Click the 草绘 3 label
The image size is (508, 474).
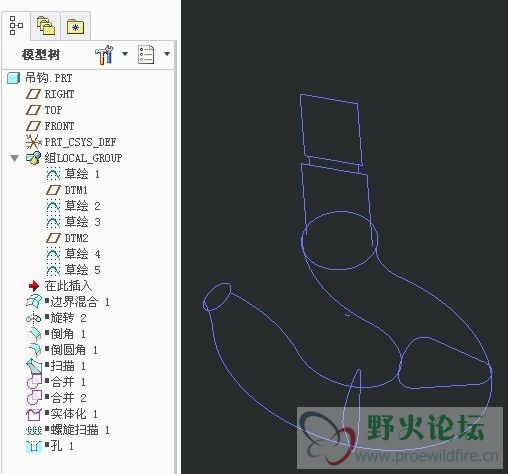pos(82,222)
